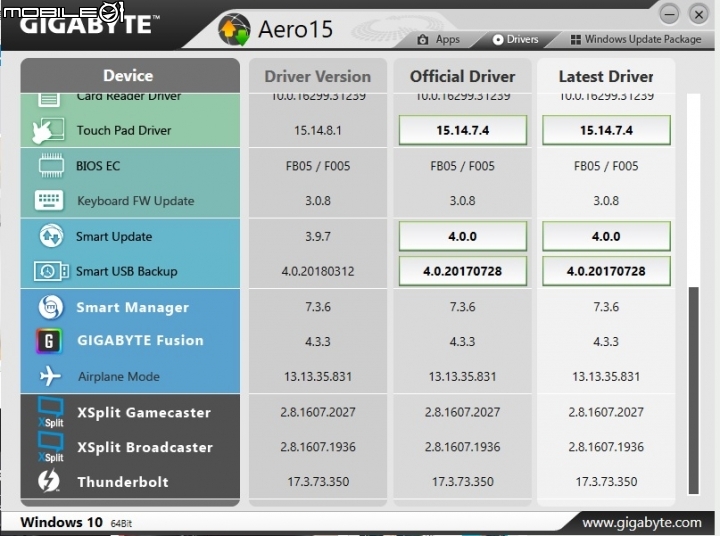Click Gamecaster driver version 2.8.1607.2027

point(318,412)
